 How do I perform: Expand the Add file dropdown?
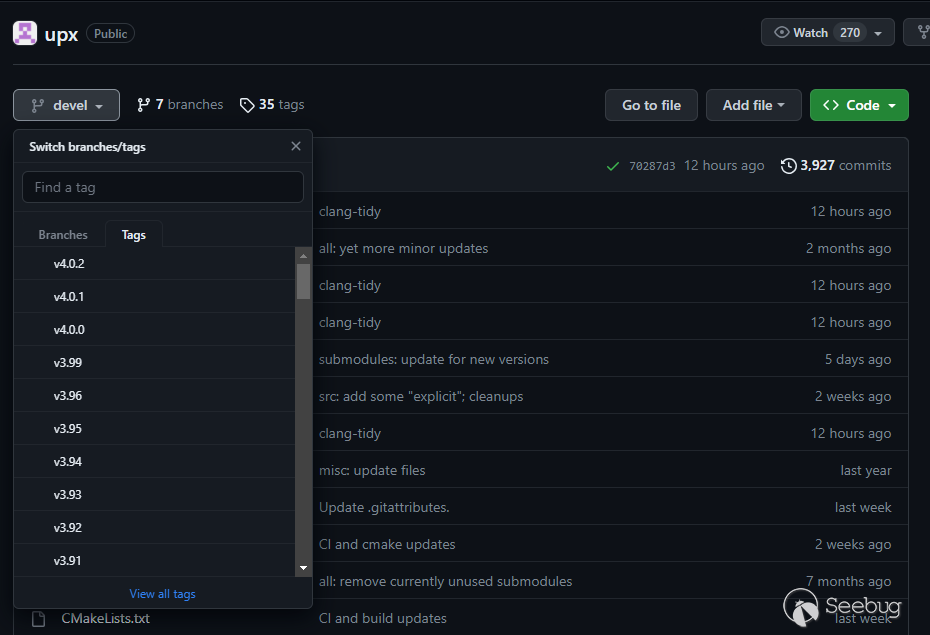tap(753, 105)
